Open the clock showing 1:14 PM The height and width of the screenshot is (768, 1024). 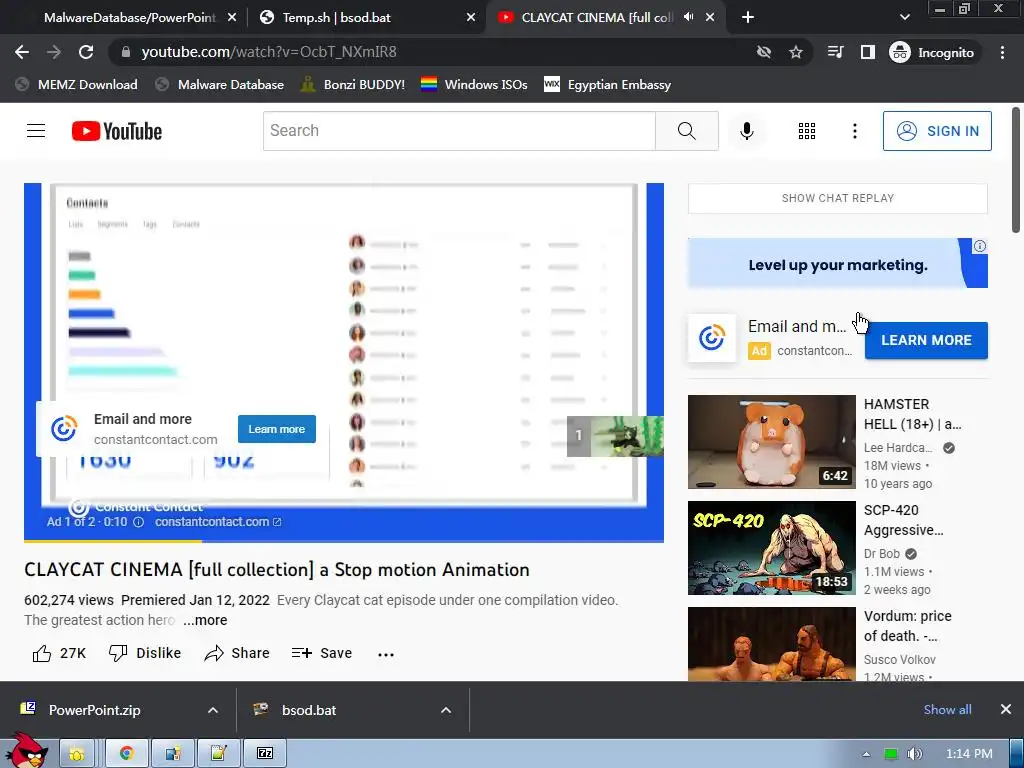click(x=969, y=754)
